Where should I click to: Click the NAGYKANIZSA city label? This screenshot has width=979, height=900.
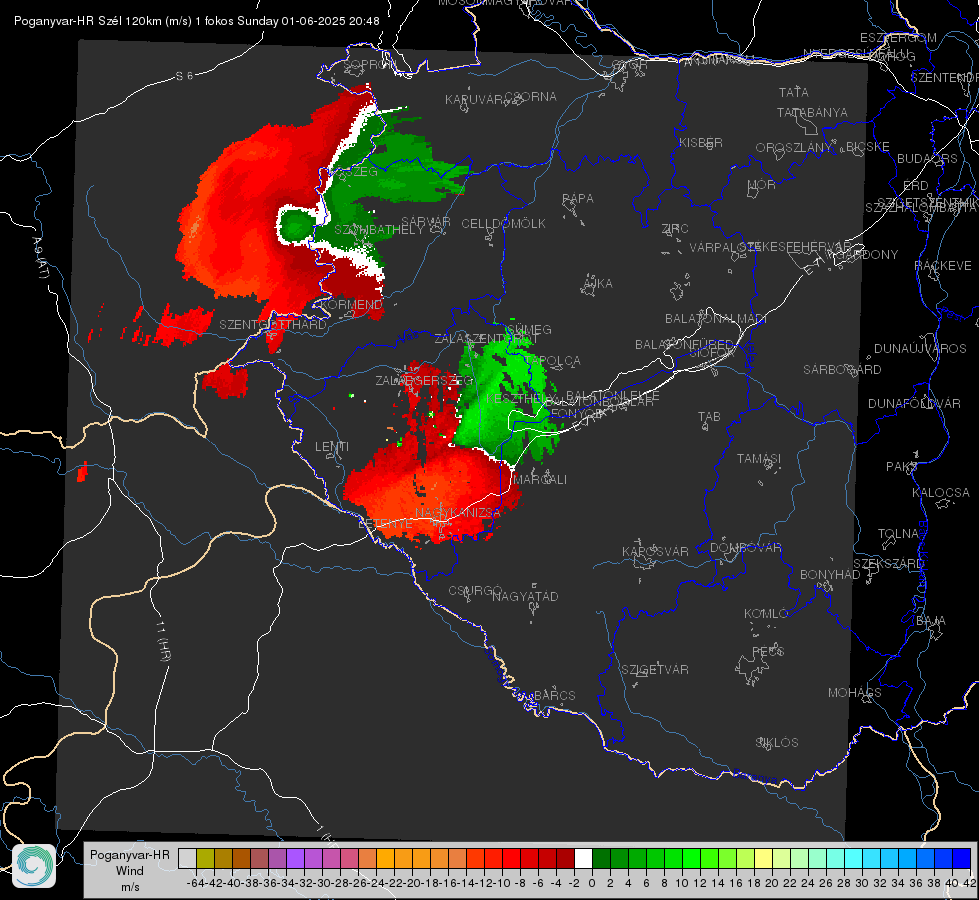458,512
